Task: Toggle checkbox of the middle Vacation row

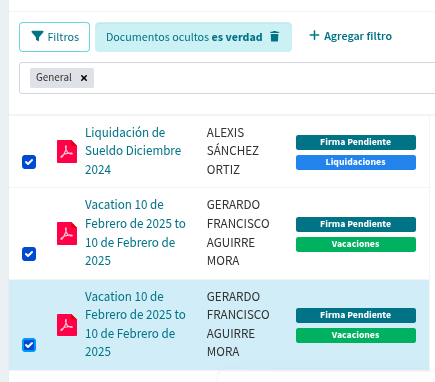Action: tap(29, 254)
